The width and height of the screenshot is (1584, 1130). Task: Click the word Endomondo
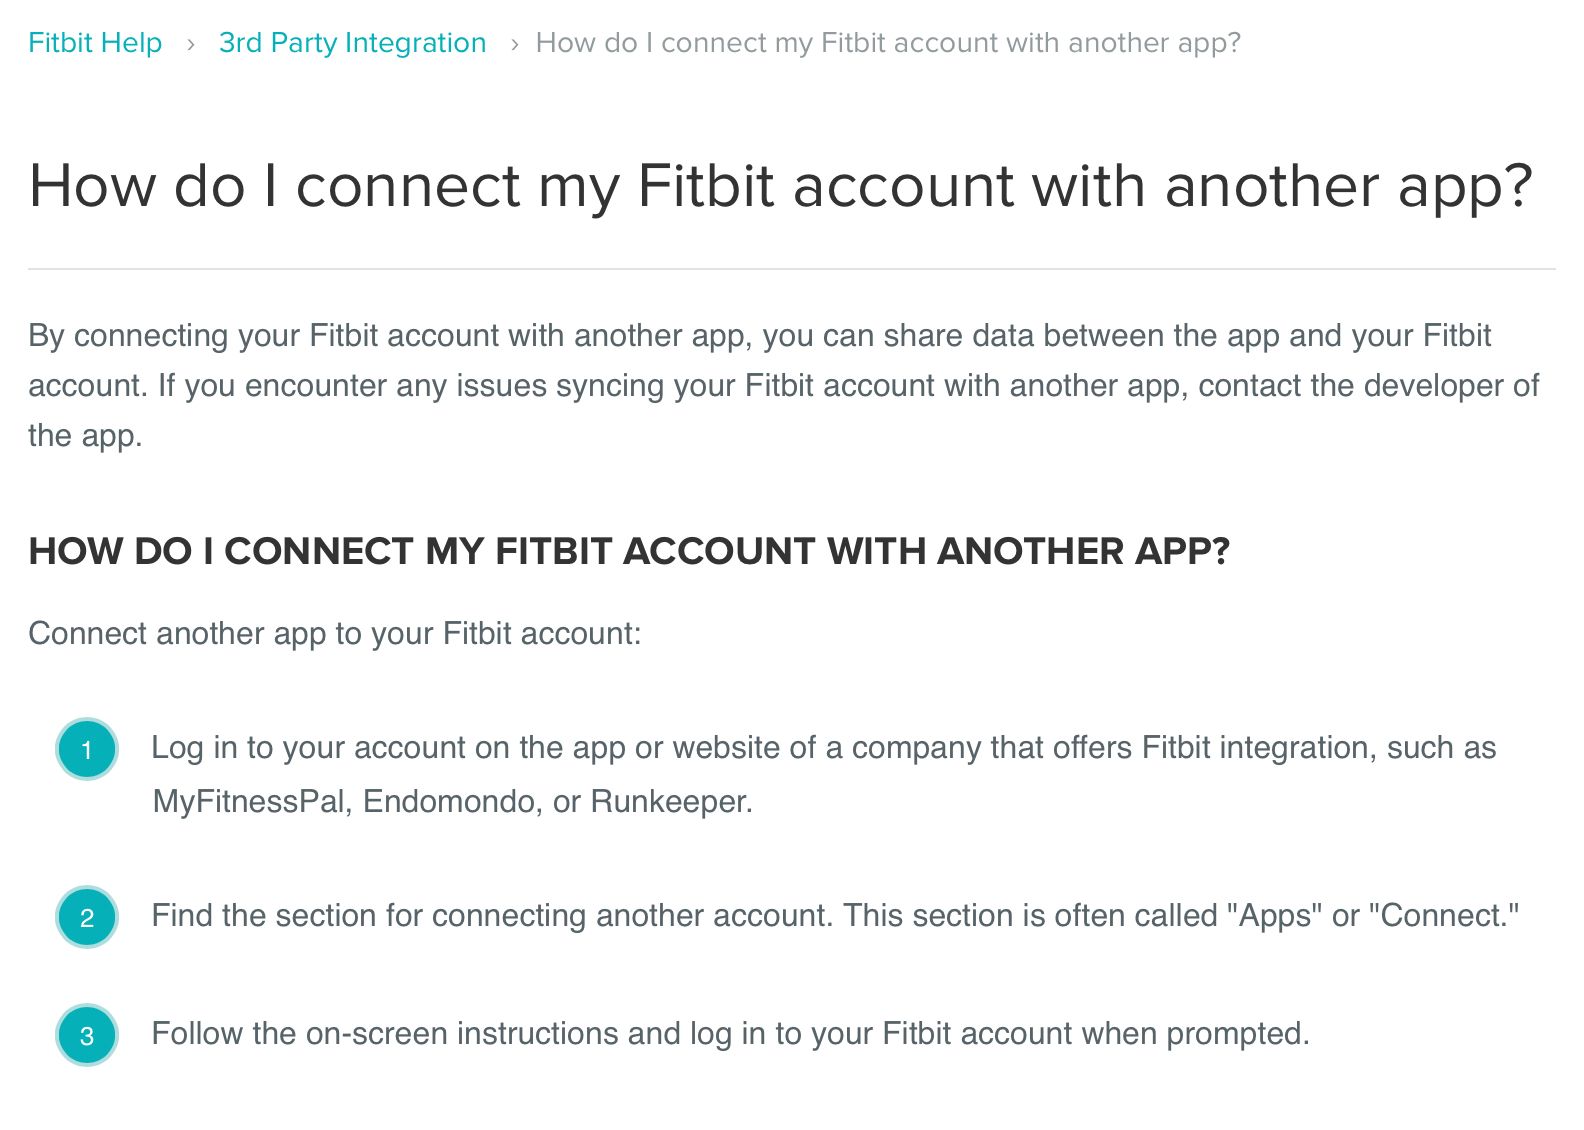click(x=448, y=802)
